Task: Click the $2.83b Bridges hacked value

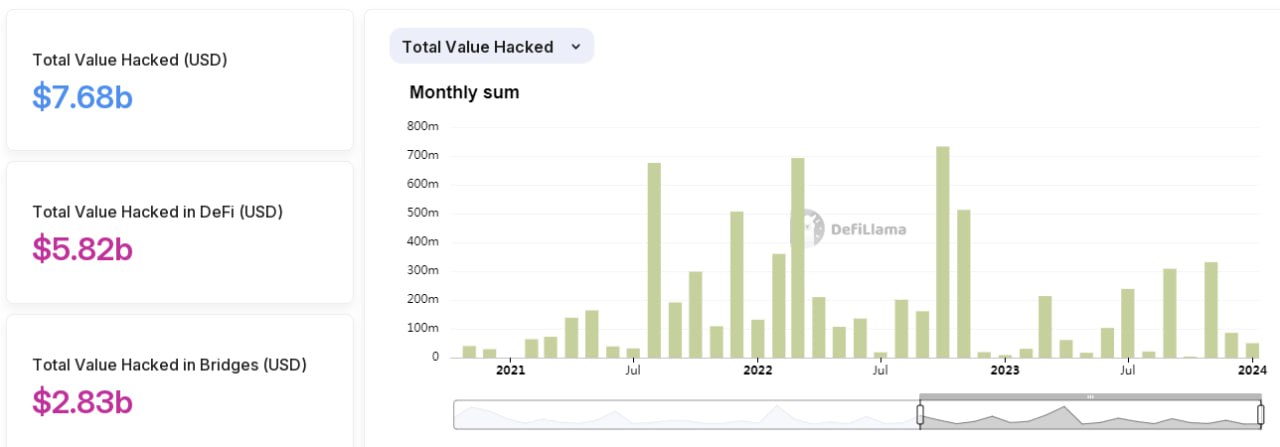Action: click(x=82, y=401)
